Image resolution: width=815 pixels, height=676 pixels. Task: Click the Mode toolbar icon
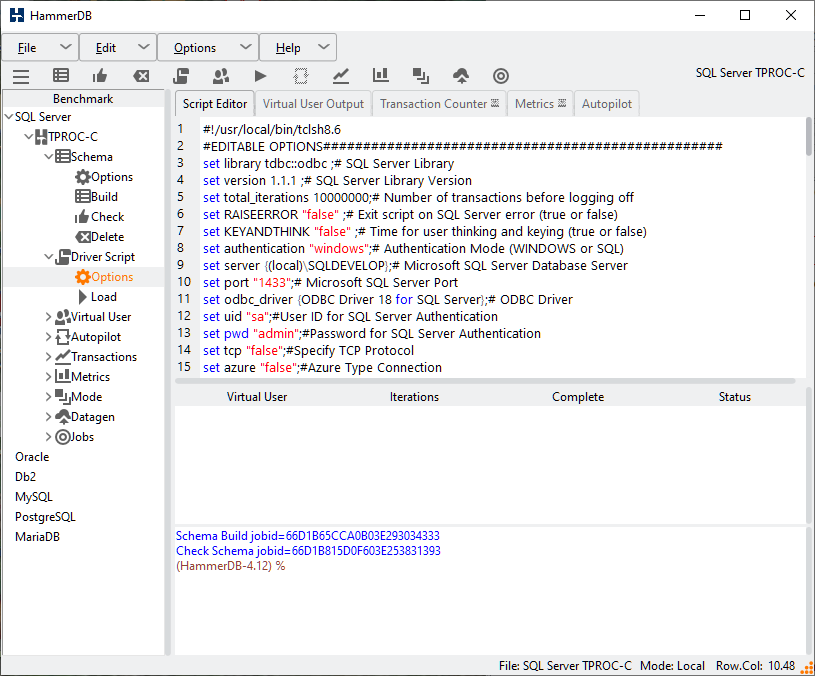[x=420, y=76]
